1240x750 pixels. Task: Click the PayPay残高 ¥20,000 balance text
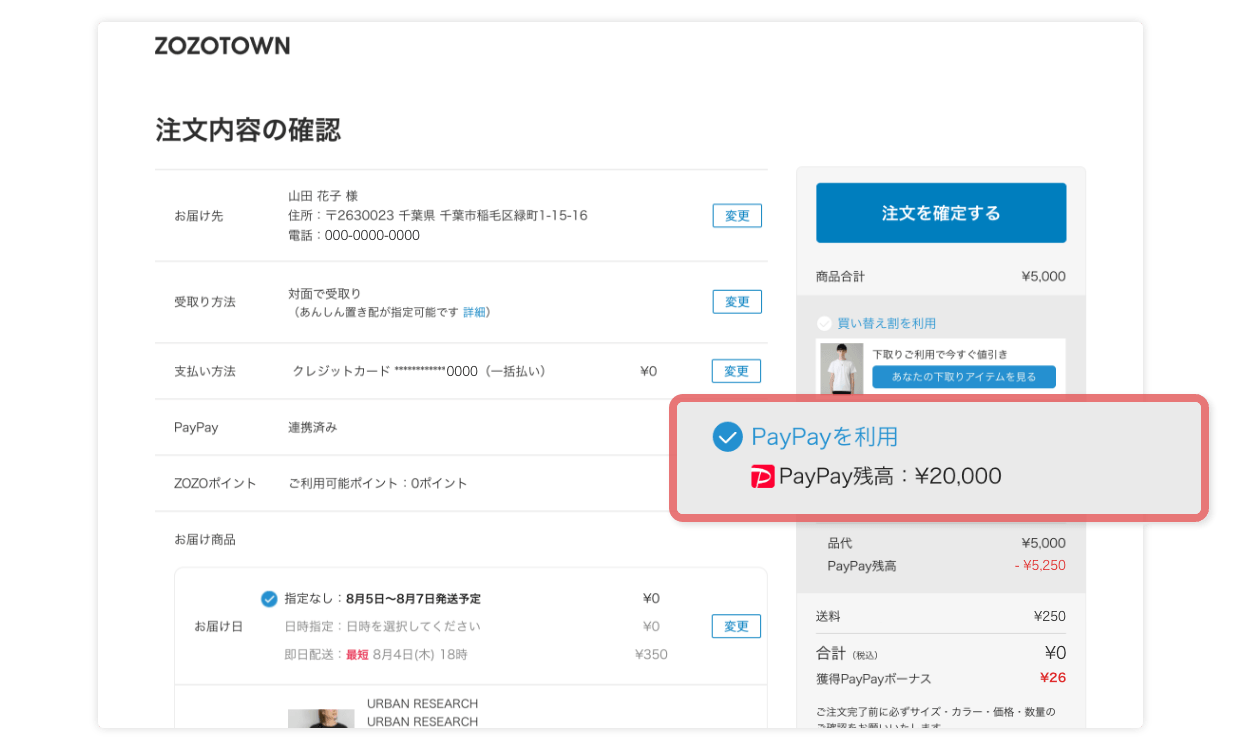(x=890, y=476)
